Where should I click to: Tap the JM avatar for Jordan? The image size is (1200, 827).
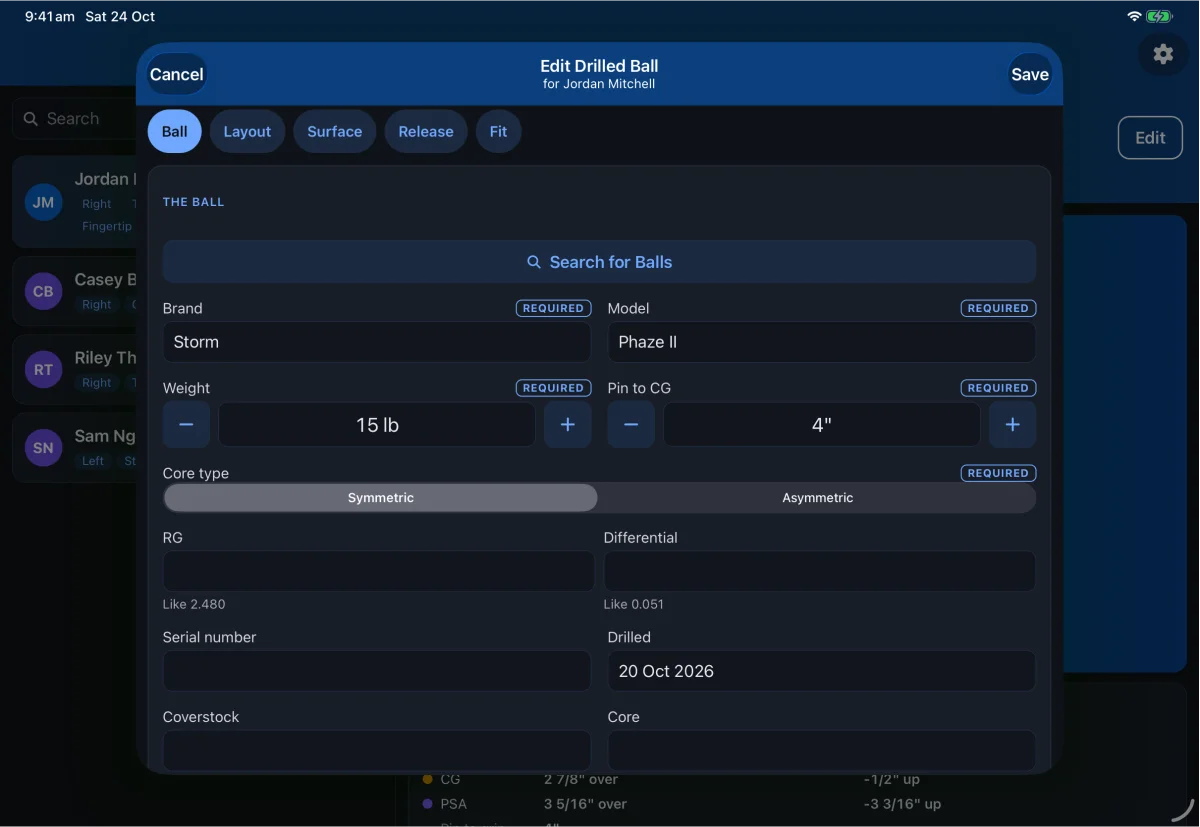tap(43, 202)
